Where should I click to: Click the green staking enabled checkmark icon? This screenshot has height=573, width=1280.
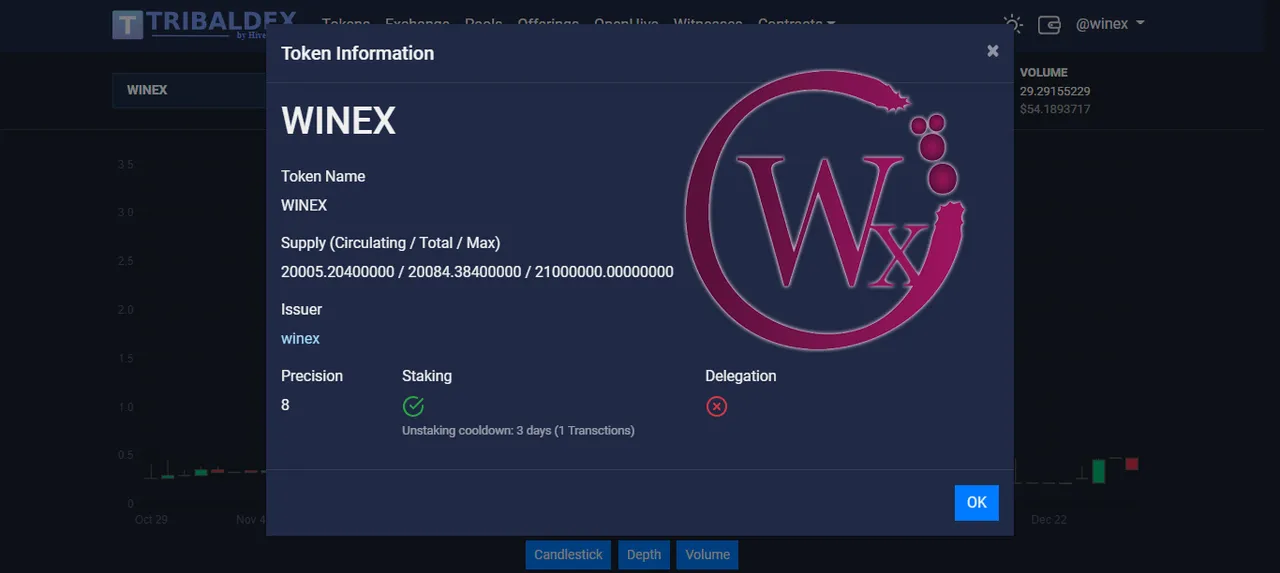413,406
